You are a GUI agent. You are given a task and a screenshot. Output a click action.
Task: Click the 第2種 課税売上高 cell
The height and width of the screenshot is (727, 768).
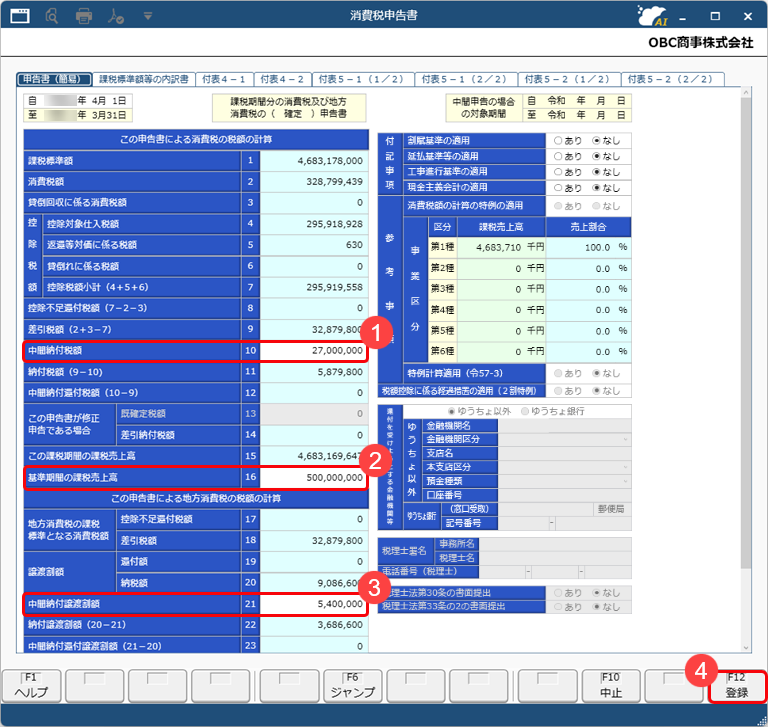501,268
